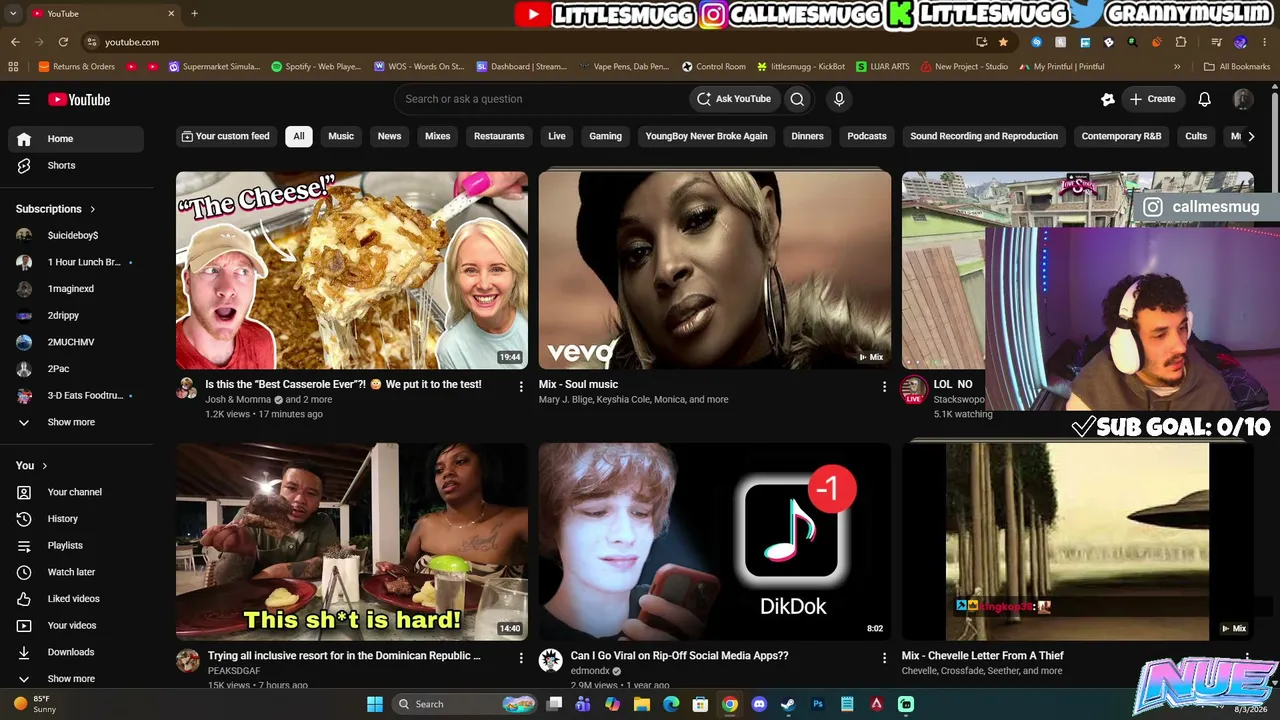Expand the You section
The height and width of the screenshot is (720, 1280).
[x=32, y=465]
